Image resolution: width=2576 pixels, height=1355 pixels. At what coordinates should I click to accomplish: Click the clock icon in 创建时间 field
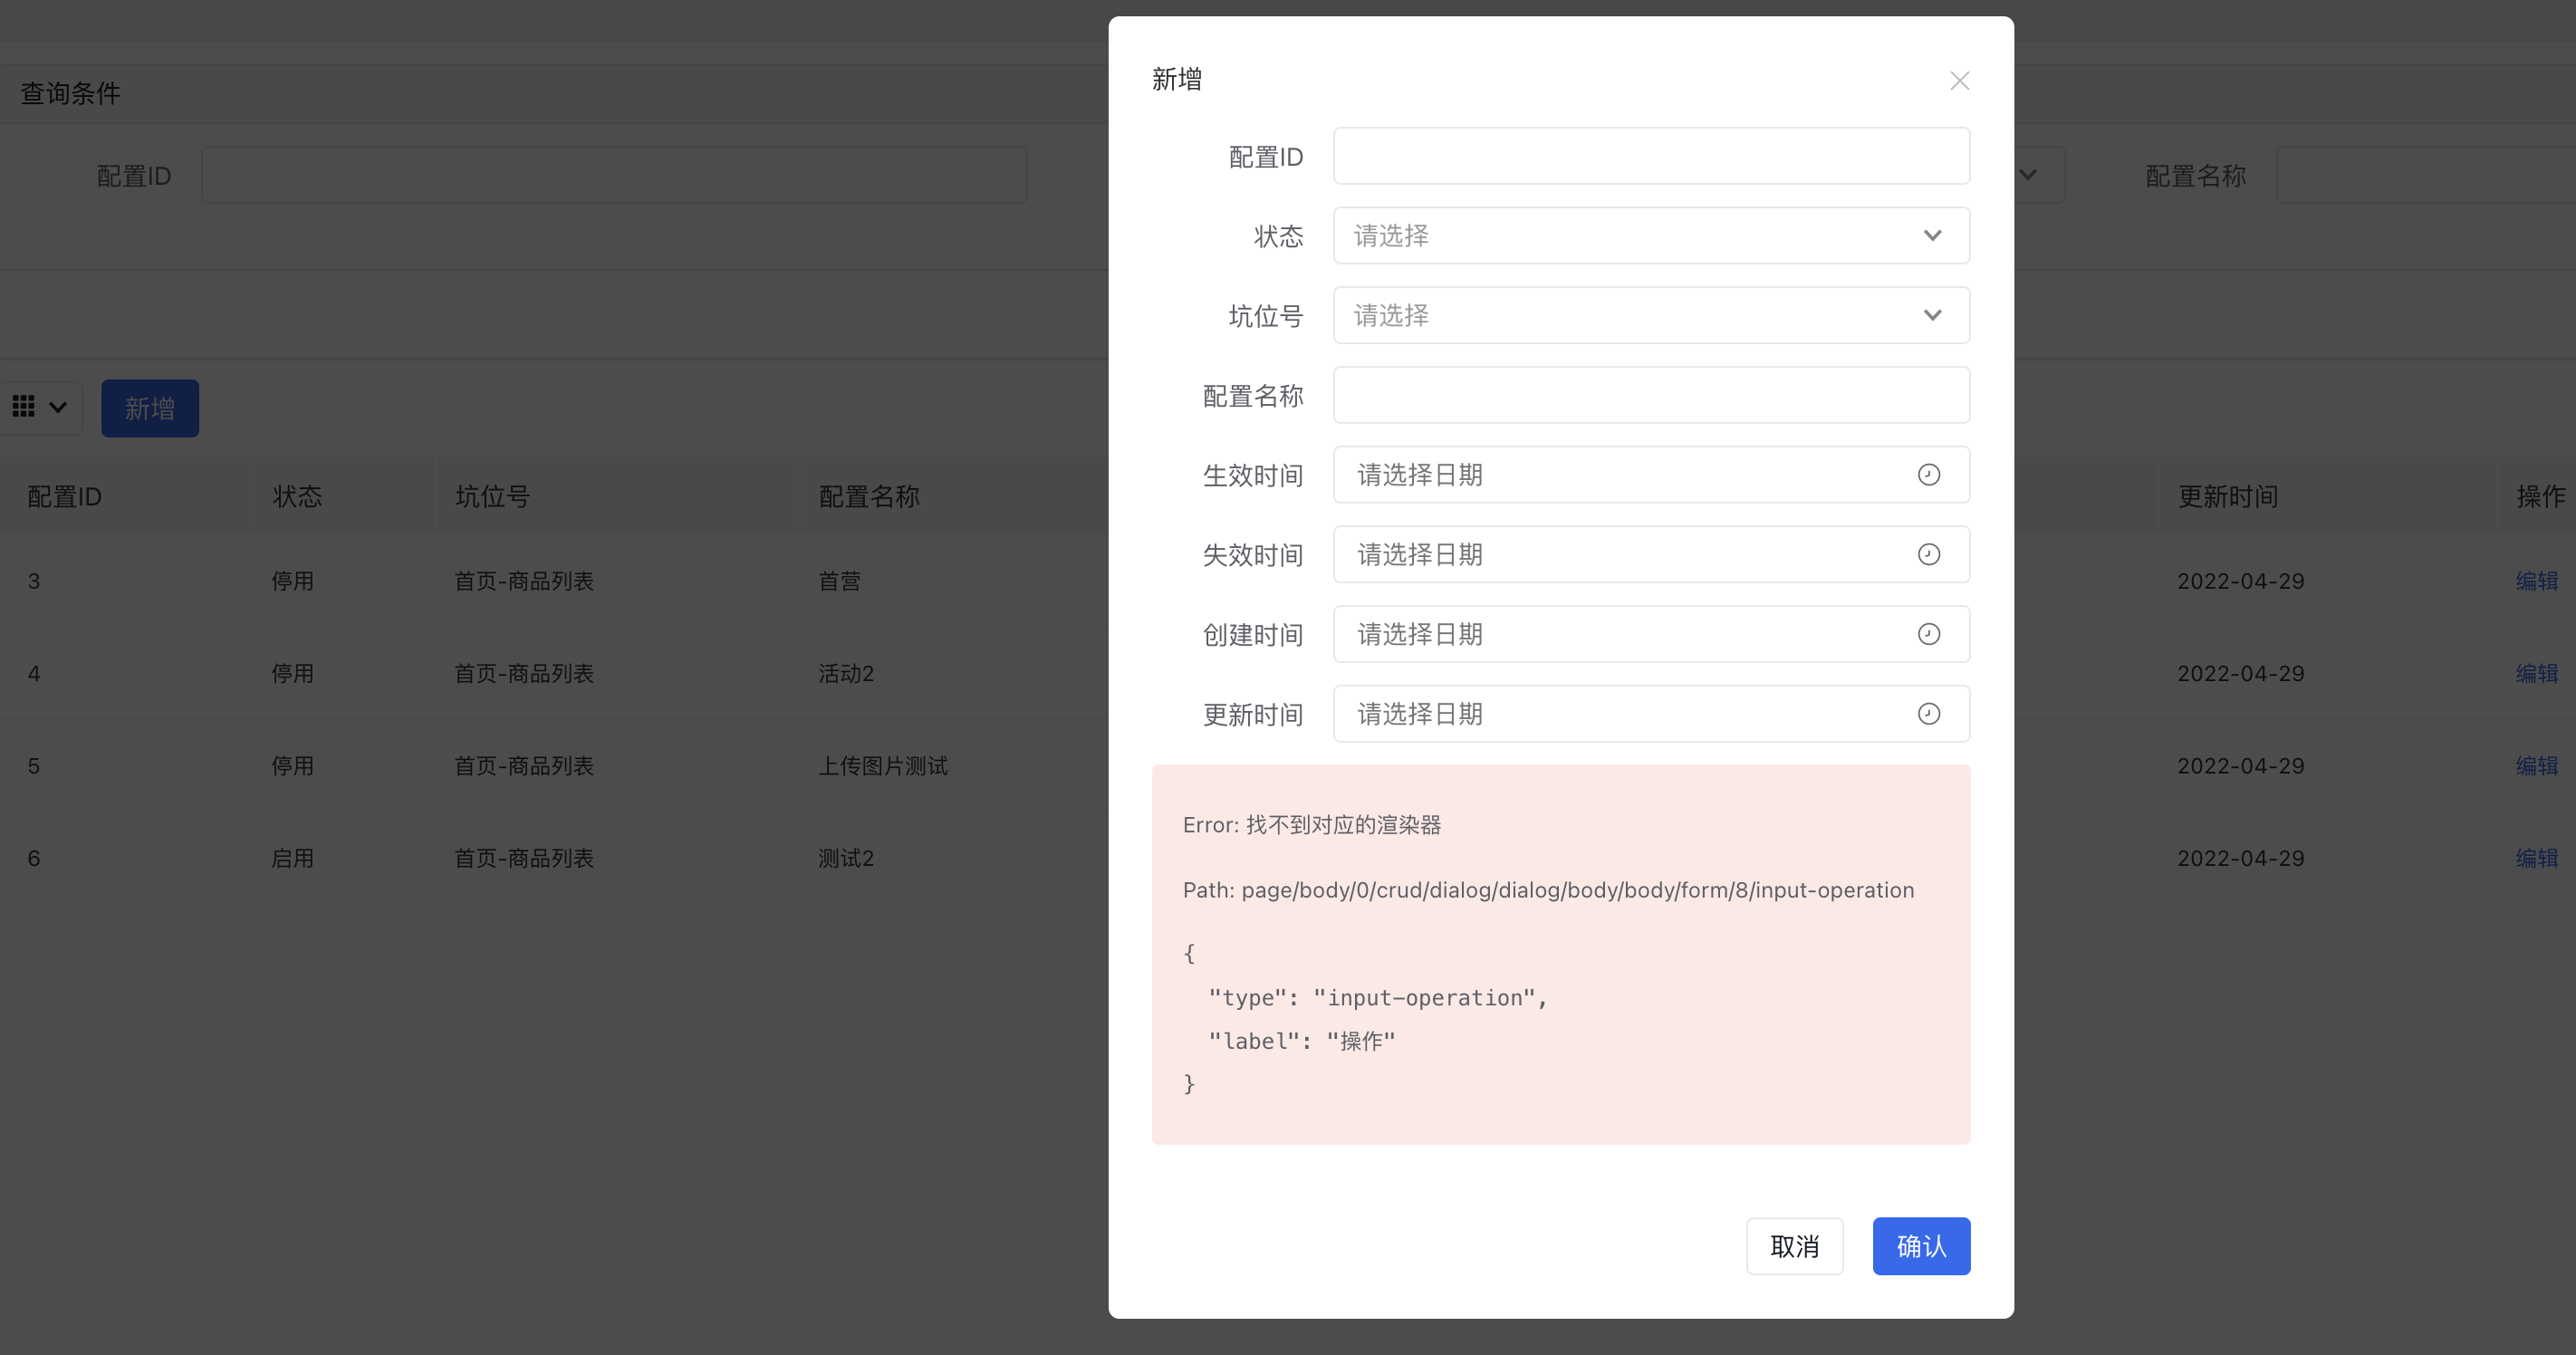point(1929,634)
